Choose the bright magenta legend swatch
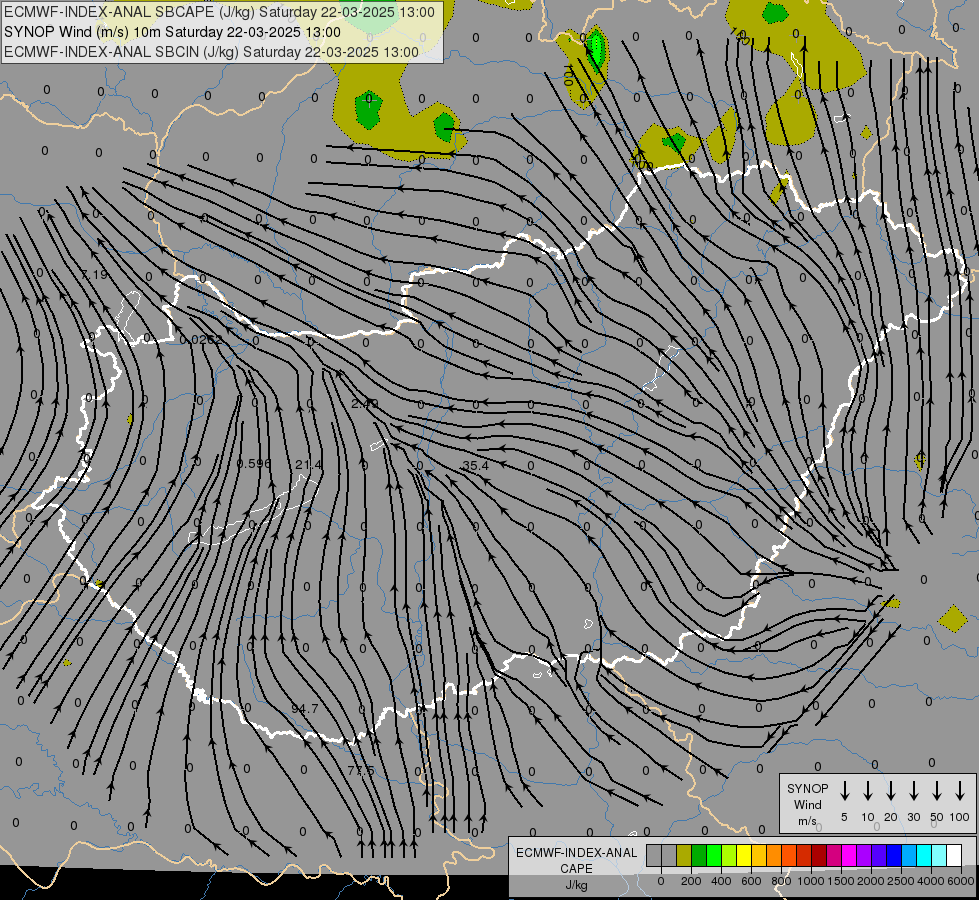Viewport: 979px width, 900px height. (x=849, y=856)
